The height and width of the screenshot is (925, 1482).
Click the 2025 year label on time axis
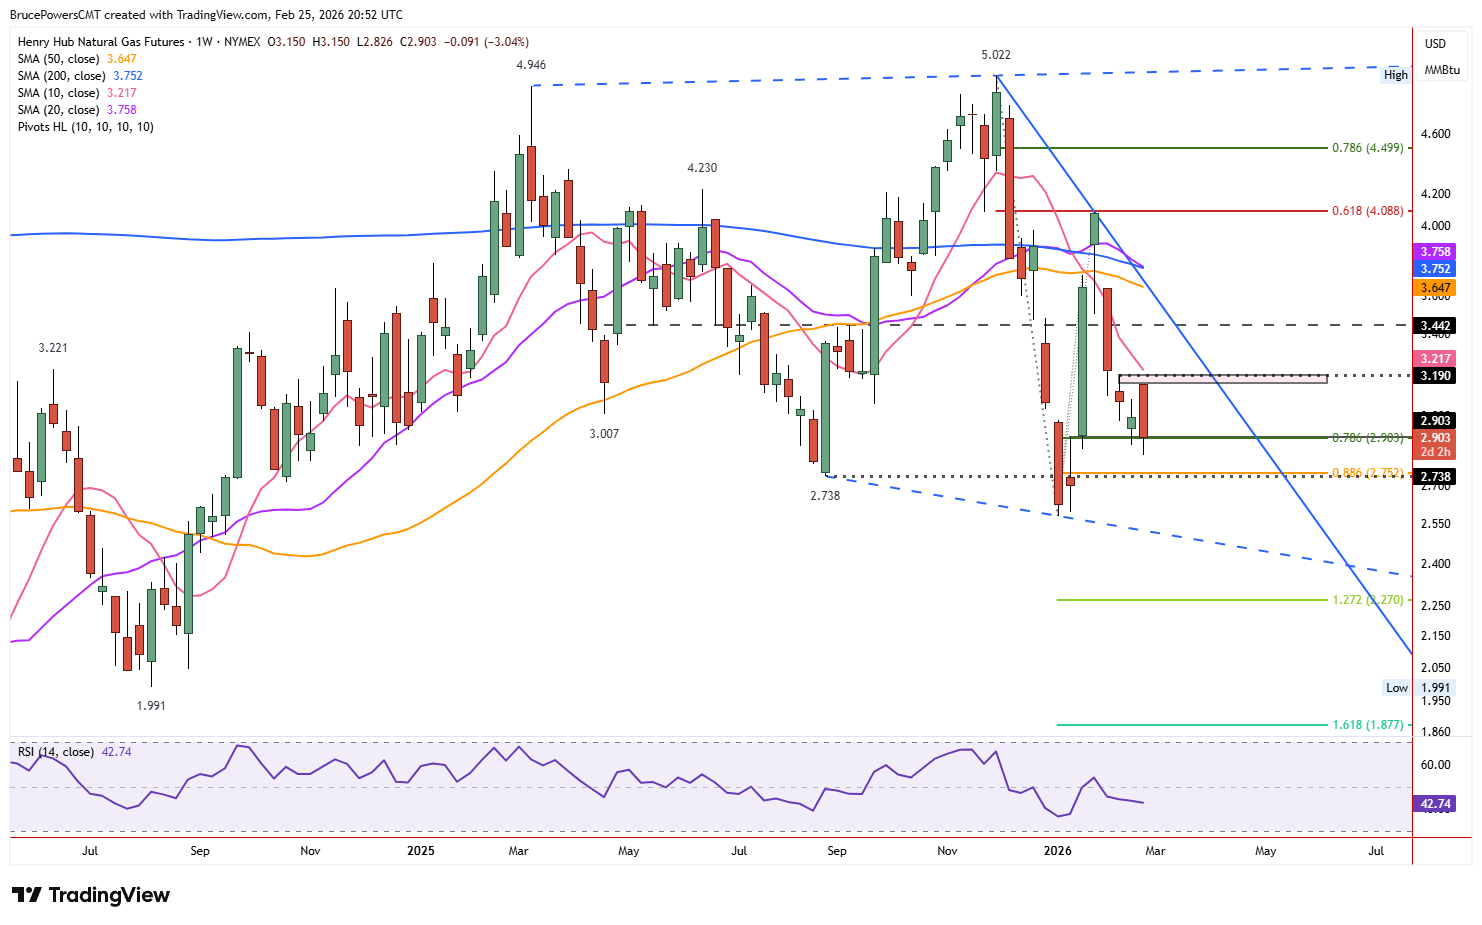421,851
